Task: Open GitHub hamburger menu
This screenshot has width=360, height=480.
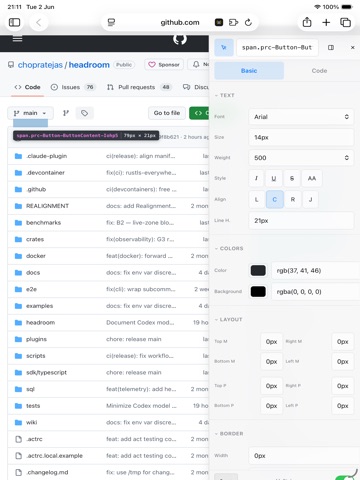Action: (x=17, y=39)
